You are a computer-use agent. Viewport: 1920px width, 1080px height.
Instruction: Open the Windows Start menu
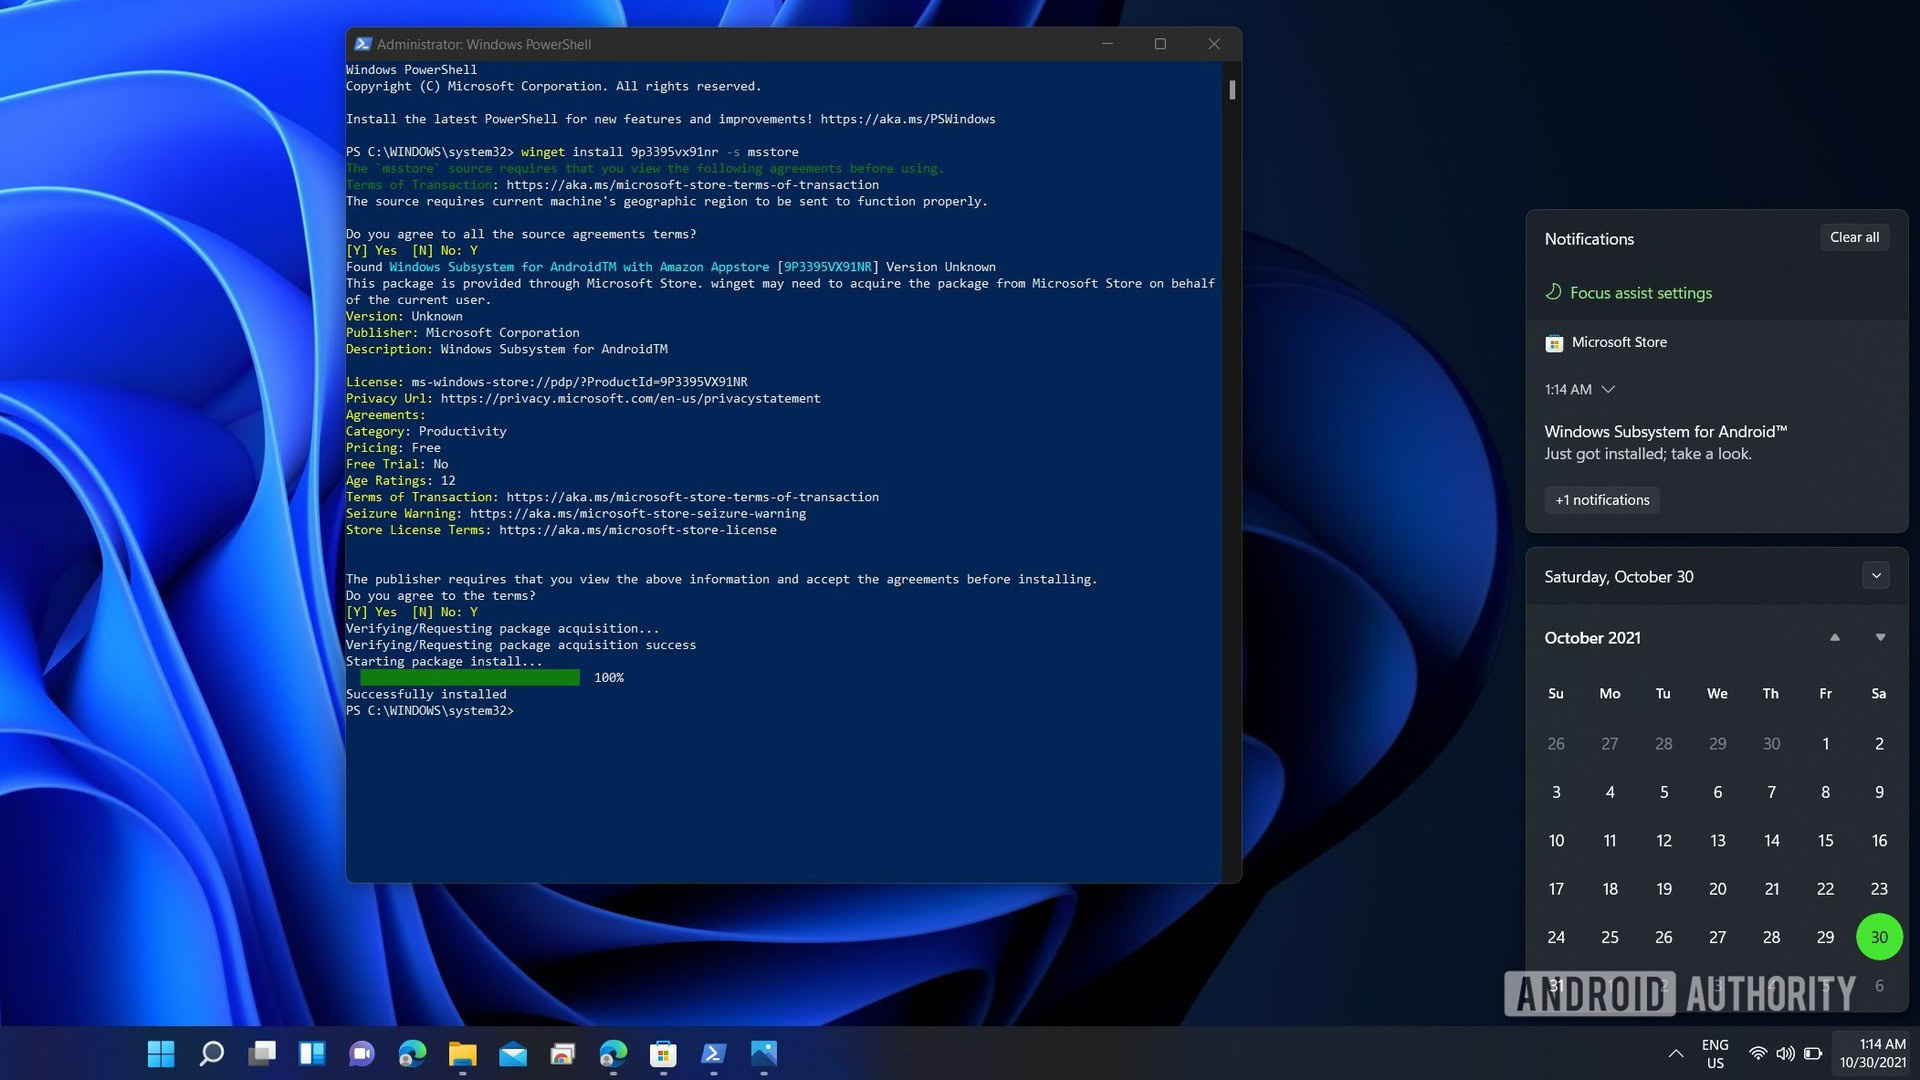[161, 1053]
